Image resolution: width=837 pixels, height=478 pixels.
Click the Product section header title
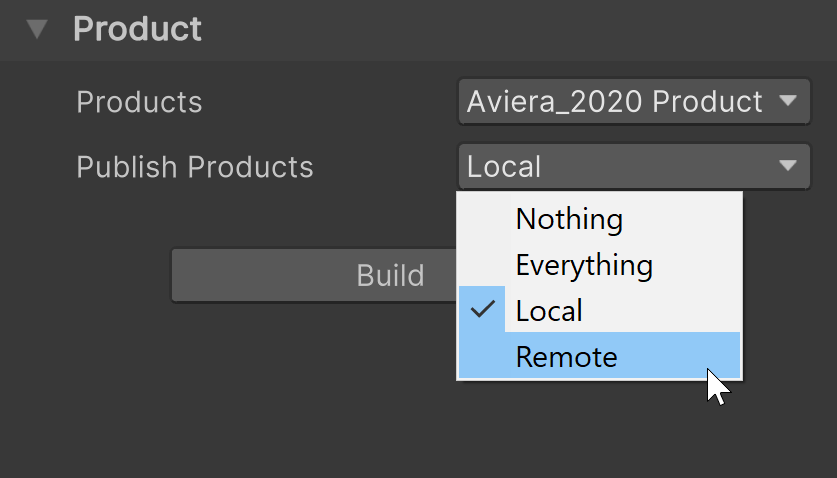coord(137,29)
